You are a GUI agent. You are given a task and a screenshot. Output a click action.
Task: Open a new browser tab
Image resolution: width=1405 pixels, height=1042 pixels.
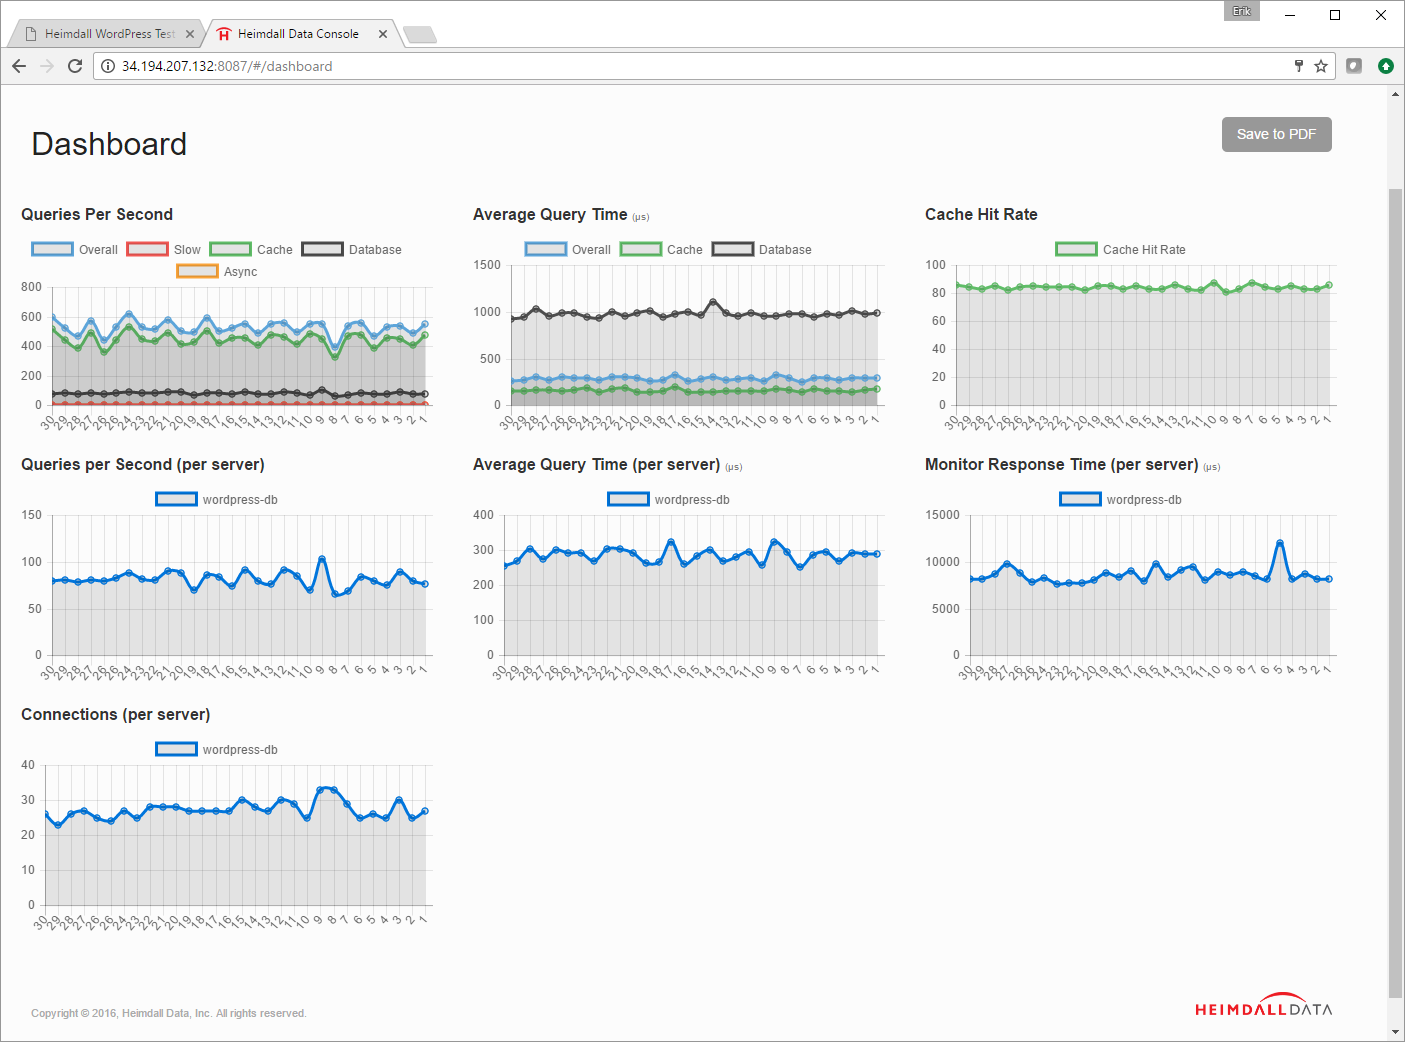(420, 35)
